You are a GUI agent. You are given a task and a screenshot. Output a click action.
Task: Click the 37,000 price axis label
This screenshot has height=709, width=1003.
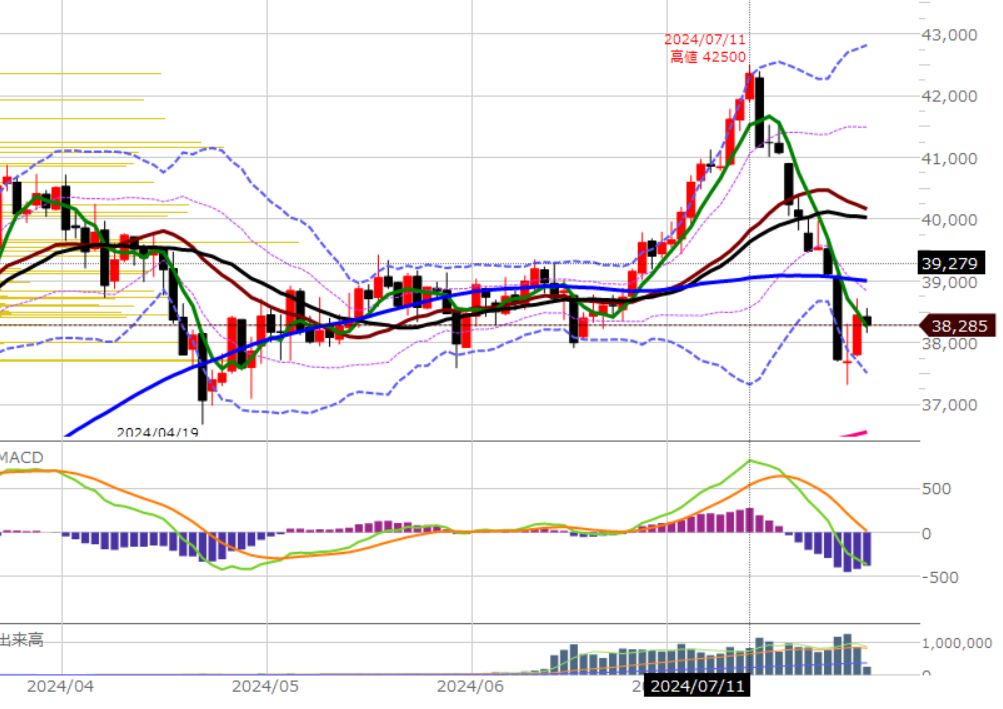[949, 404]
